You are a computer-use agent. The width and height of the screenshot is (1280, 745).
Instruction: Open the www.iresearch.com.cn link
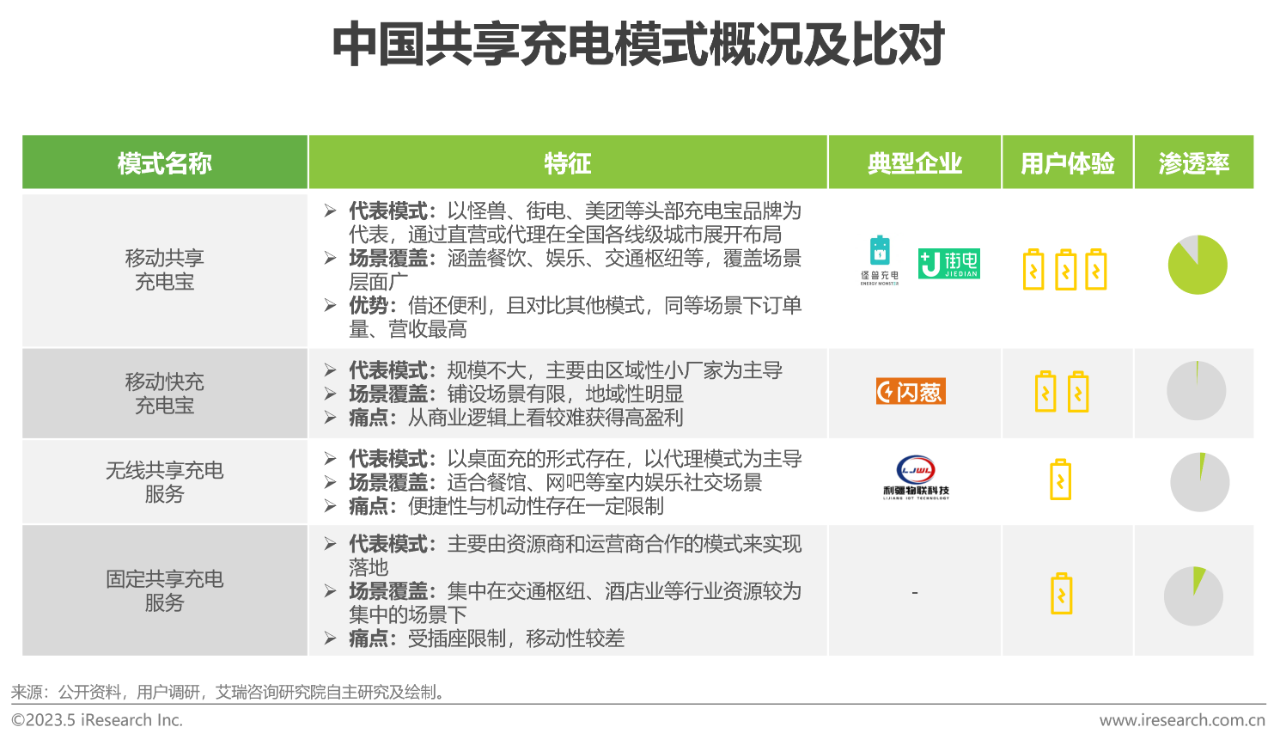(1182, 720)
